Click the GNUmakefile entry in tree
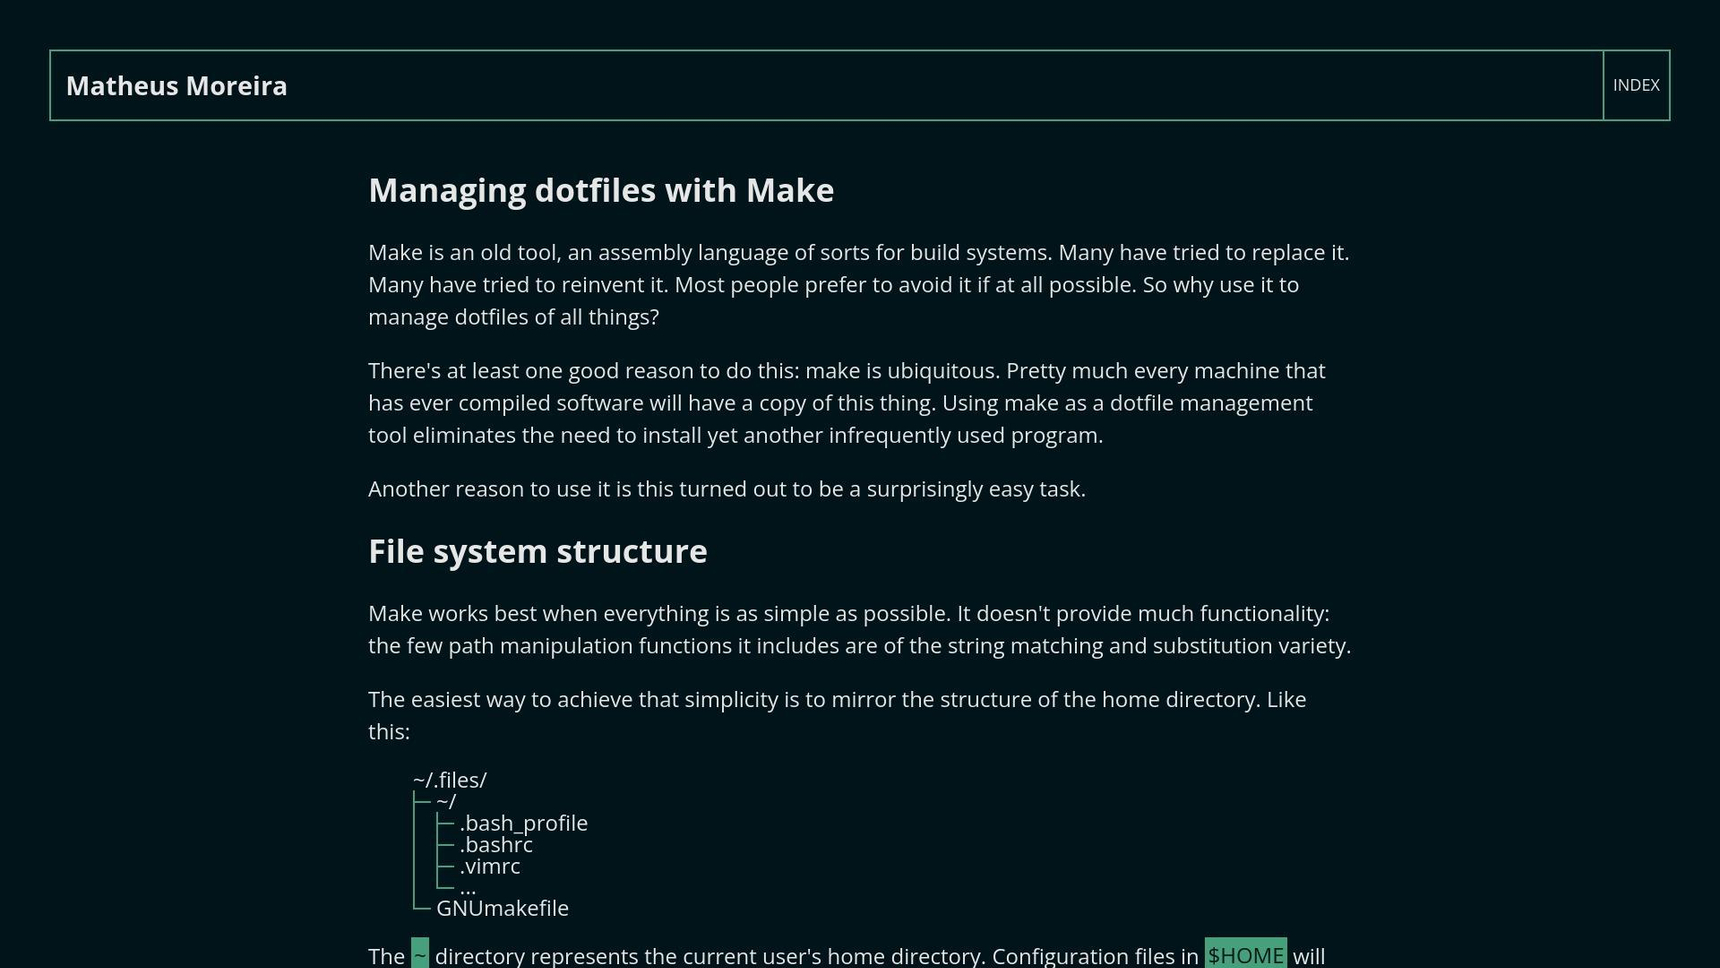This screenshot has height=968, width=1720. click(x=502, y=908)
